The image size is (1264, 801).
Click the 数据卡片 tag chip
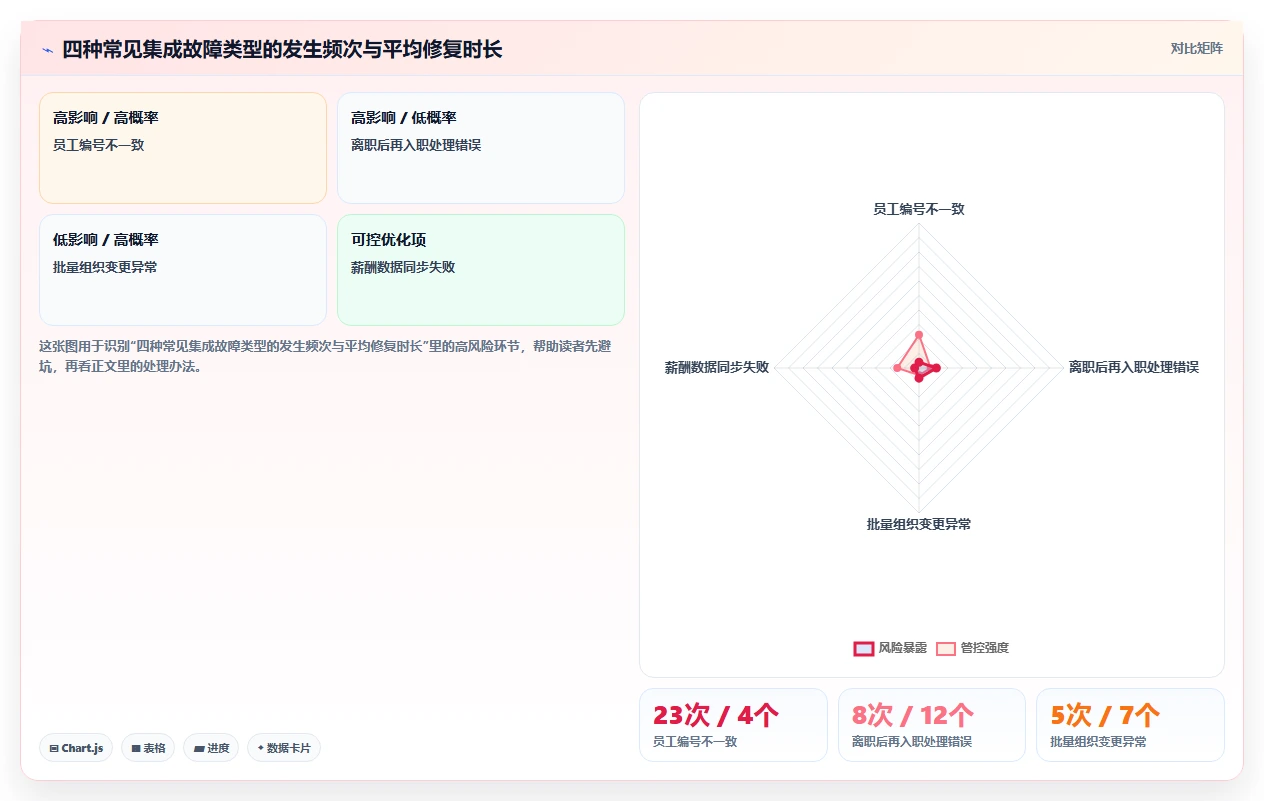(x=284, y=748)
